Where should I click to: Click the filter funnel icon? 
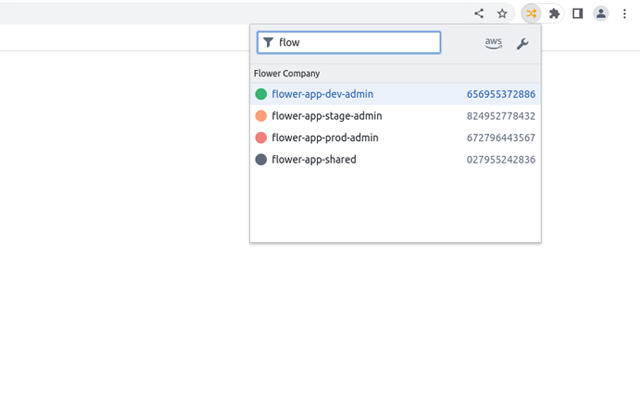click(268, 42)
